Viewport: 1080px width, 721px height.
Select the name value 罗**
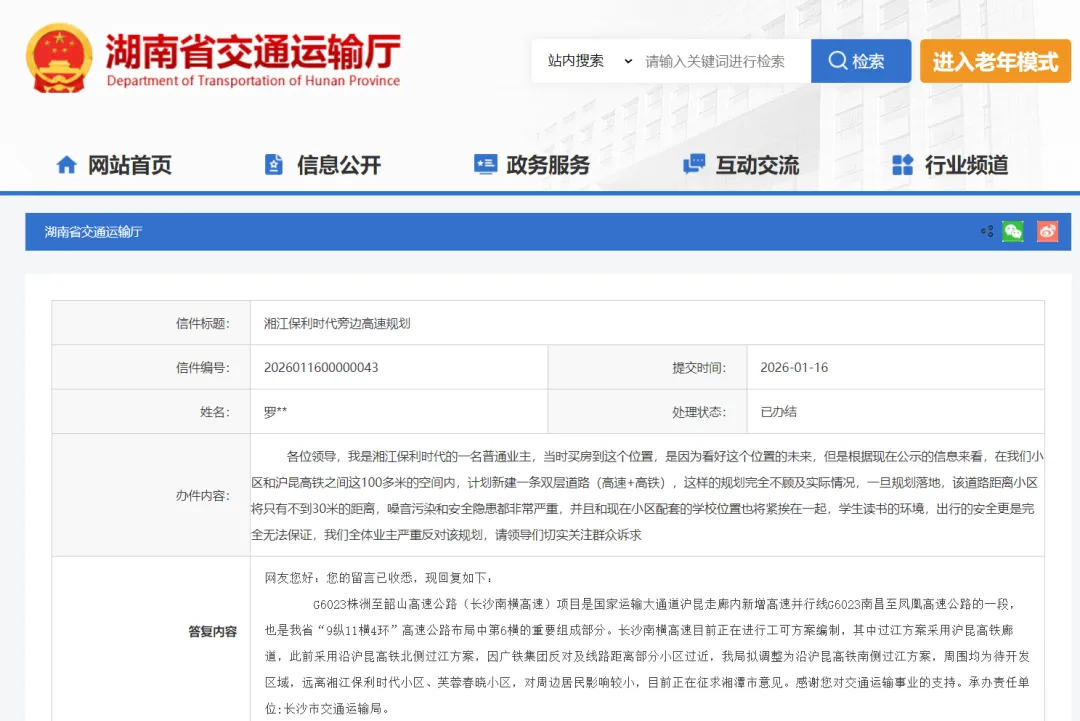click(275, 412)
